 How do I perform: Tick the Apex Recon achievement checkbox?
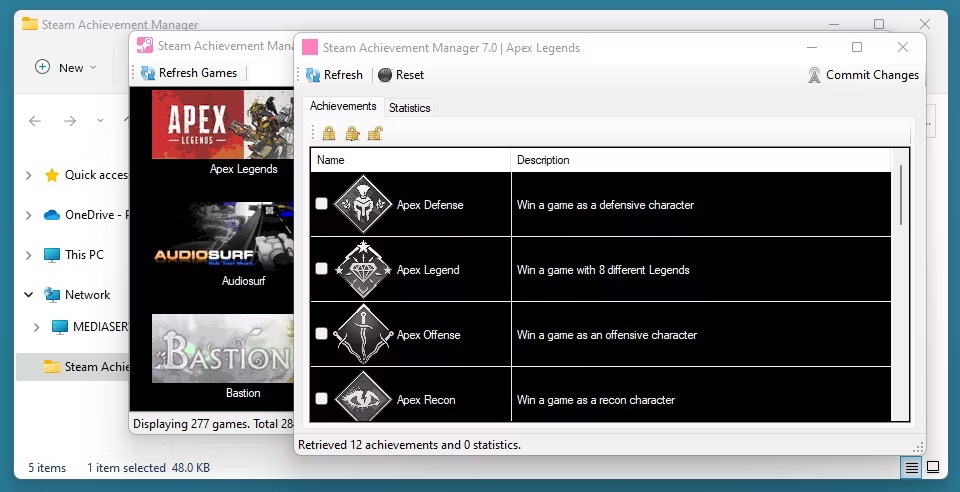point(321,398)
